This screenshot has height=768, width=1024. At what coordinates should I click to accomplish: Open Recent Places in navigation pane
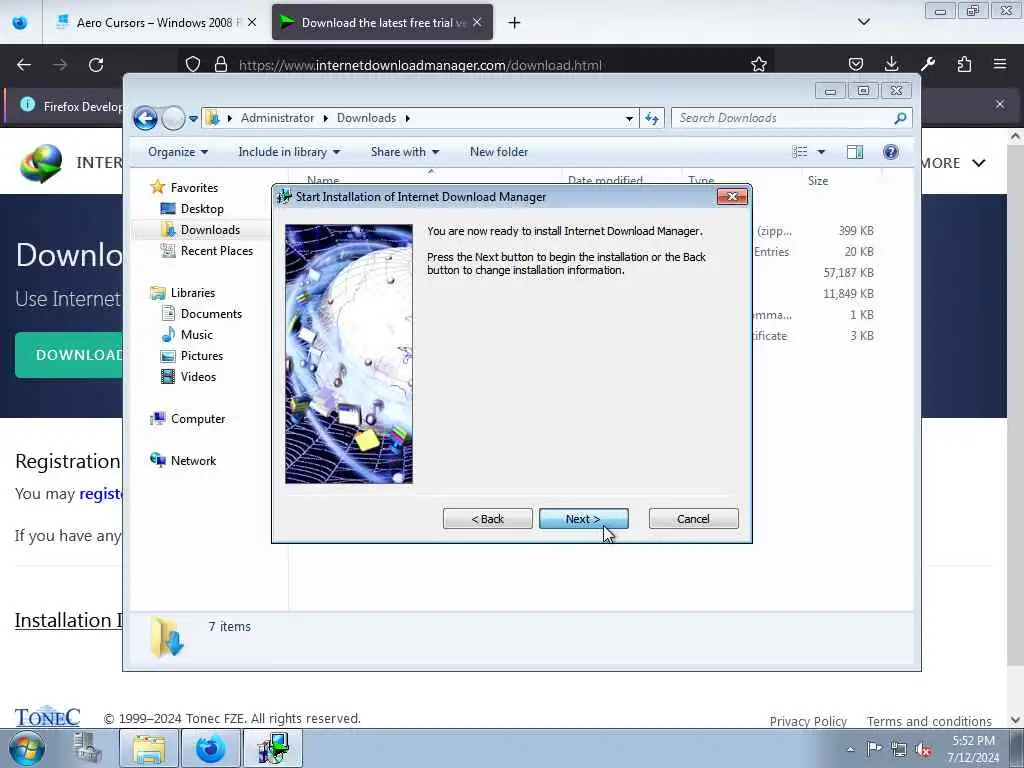[217, 250]
